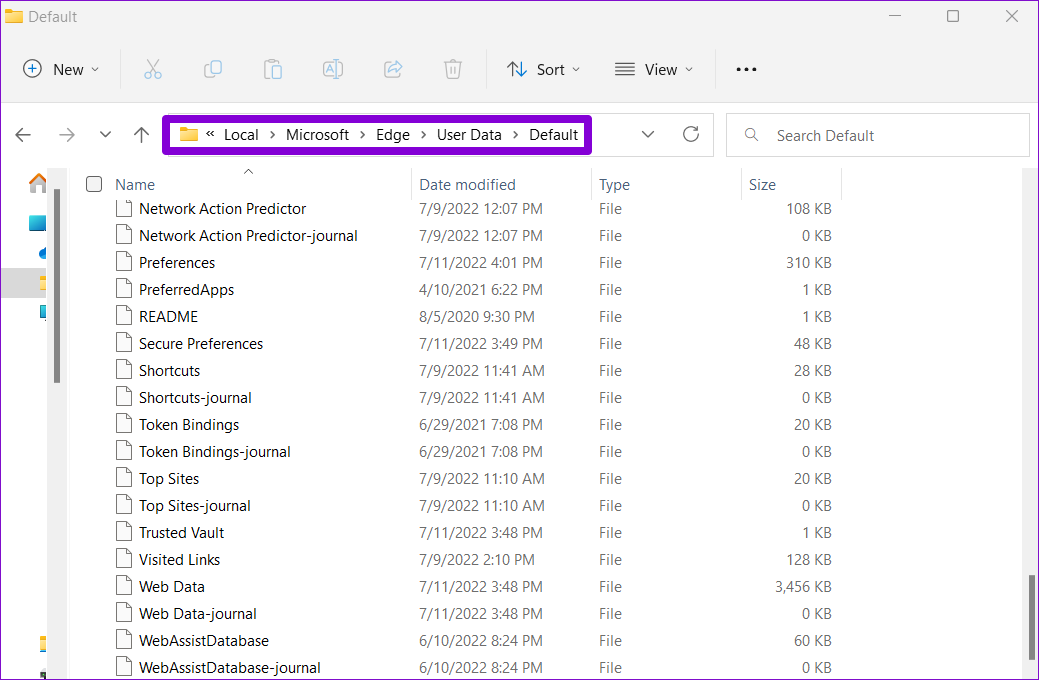Screen dimensions: 1039x680
Task: Sort files by Date modified column
Action: click(x=467, y=184)
